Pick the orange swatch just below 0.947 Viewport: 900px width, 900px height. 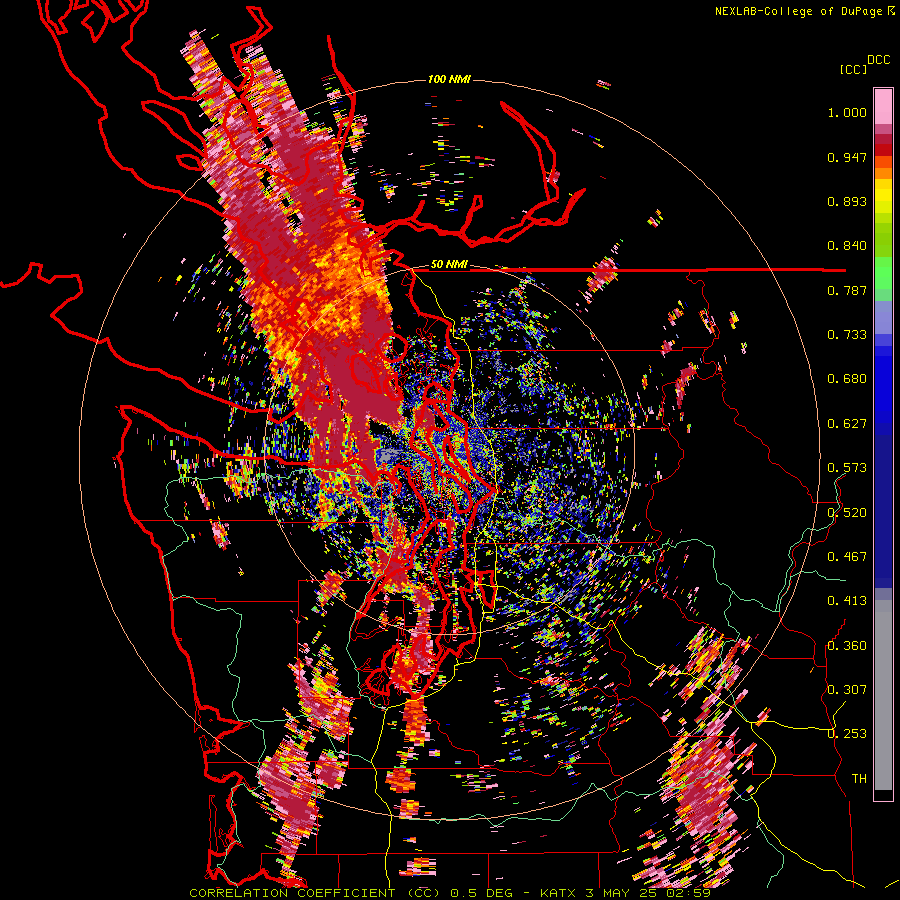[883, 173]
